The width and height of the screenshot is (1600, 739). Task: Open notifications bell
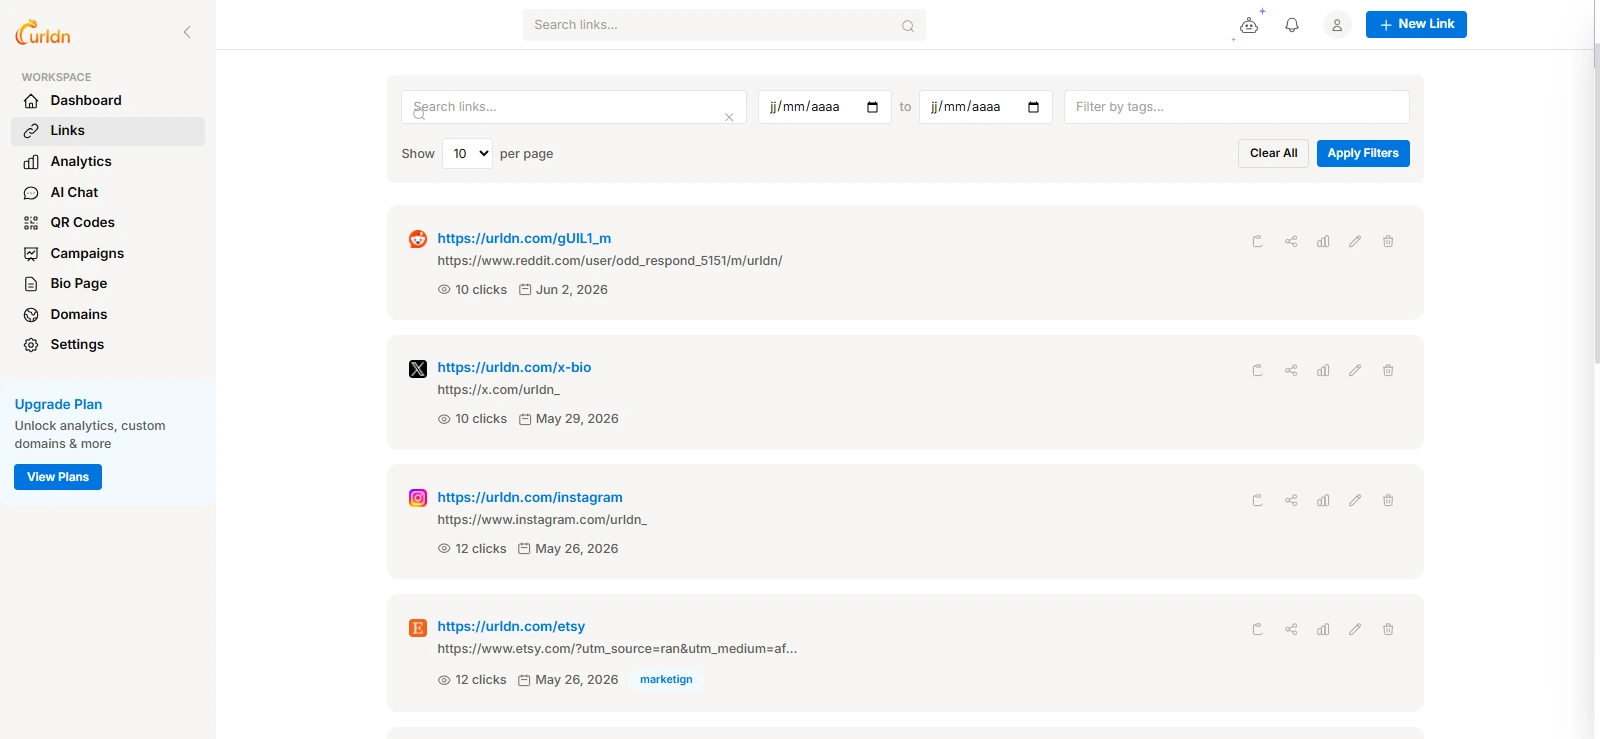1292,25
